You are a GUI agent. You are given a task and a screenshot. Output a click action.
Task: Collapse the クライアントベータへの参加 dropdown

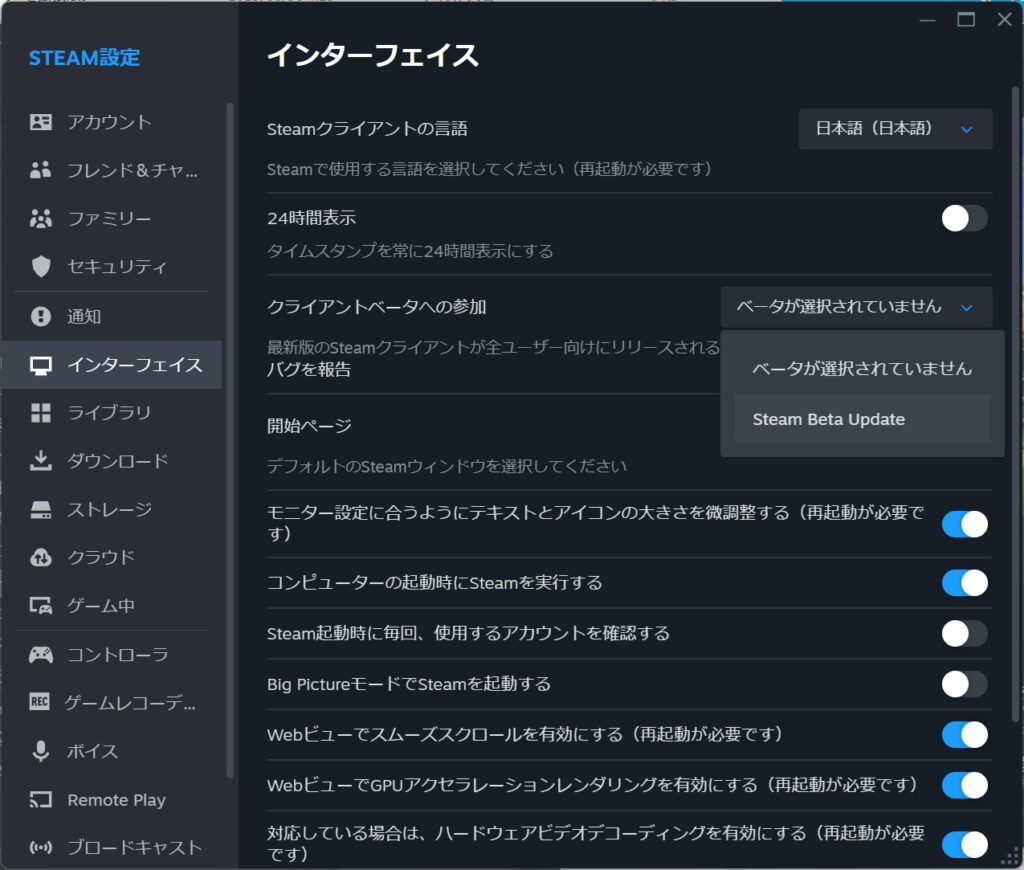click(x=856, y=307)
